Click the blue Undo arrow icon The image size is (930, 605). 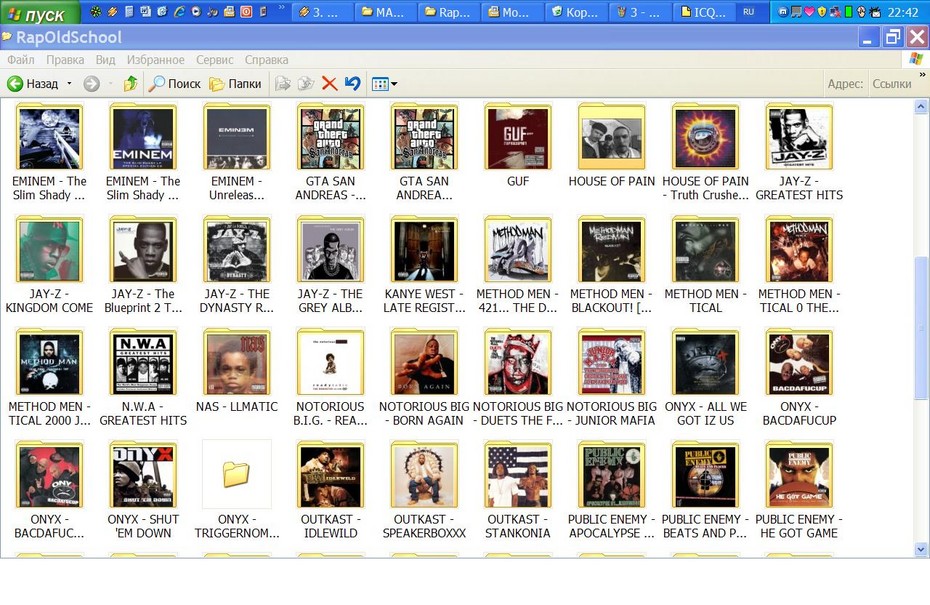tap(353, 84)
